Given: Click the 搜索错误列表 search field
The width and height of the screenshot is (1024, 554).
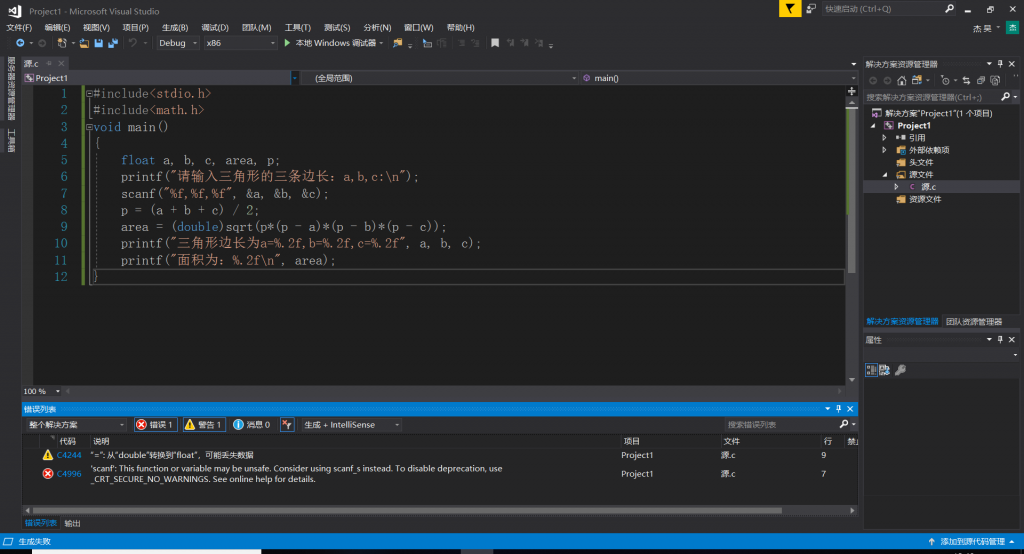Looking at the screenshot, I should click(782, 425).
